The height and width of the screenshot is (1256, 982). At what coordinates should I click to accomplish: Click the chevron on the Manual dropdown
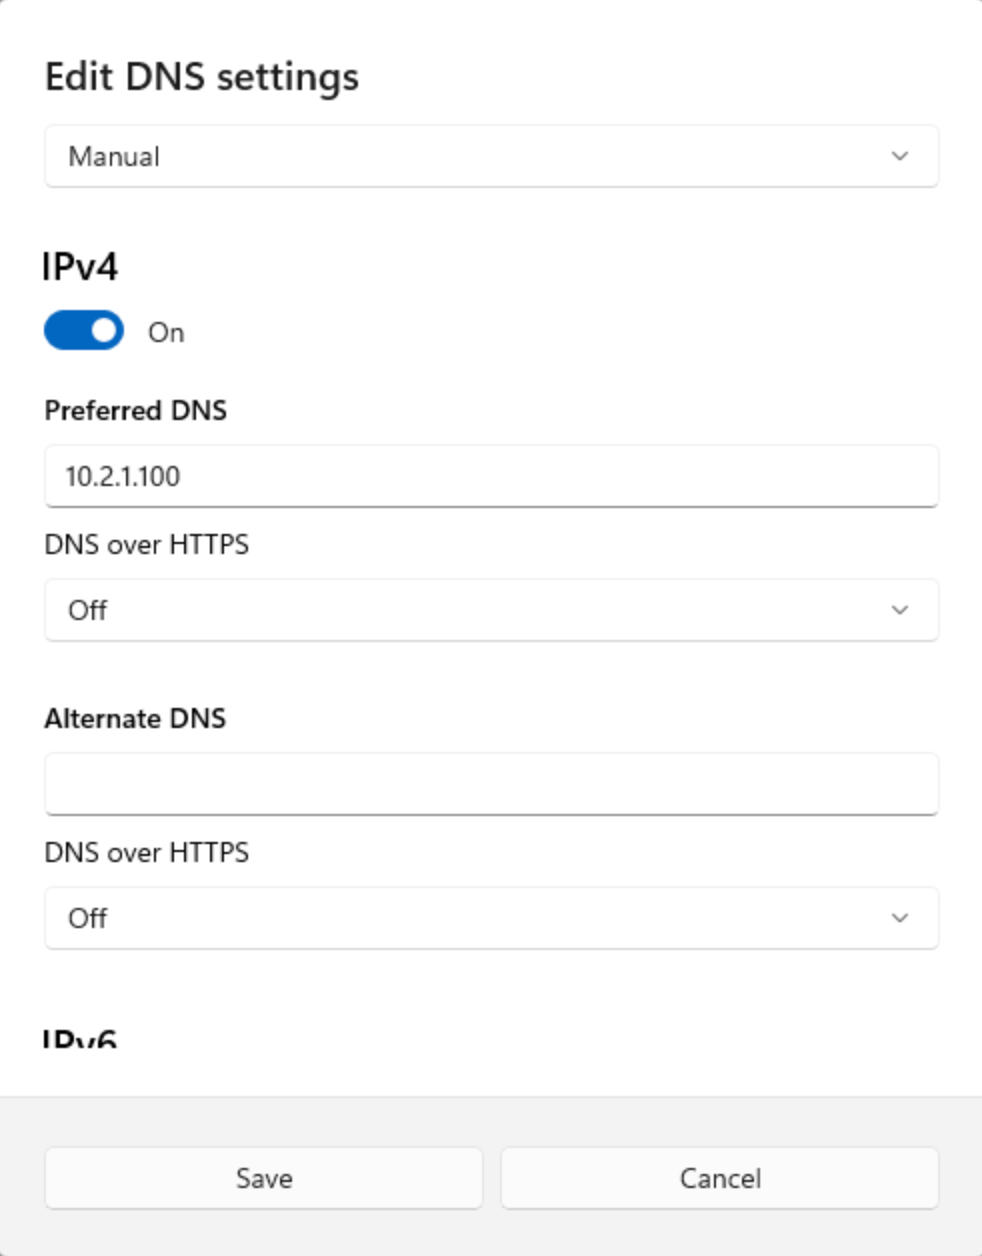click(x=899, y=156)
